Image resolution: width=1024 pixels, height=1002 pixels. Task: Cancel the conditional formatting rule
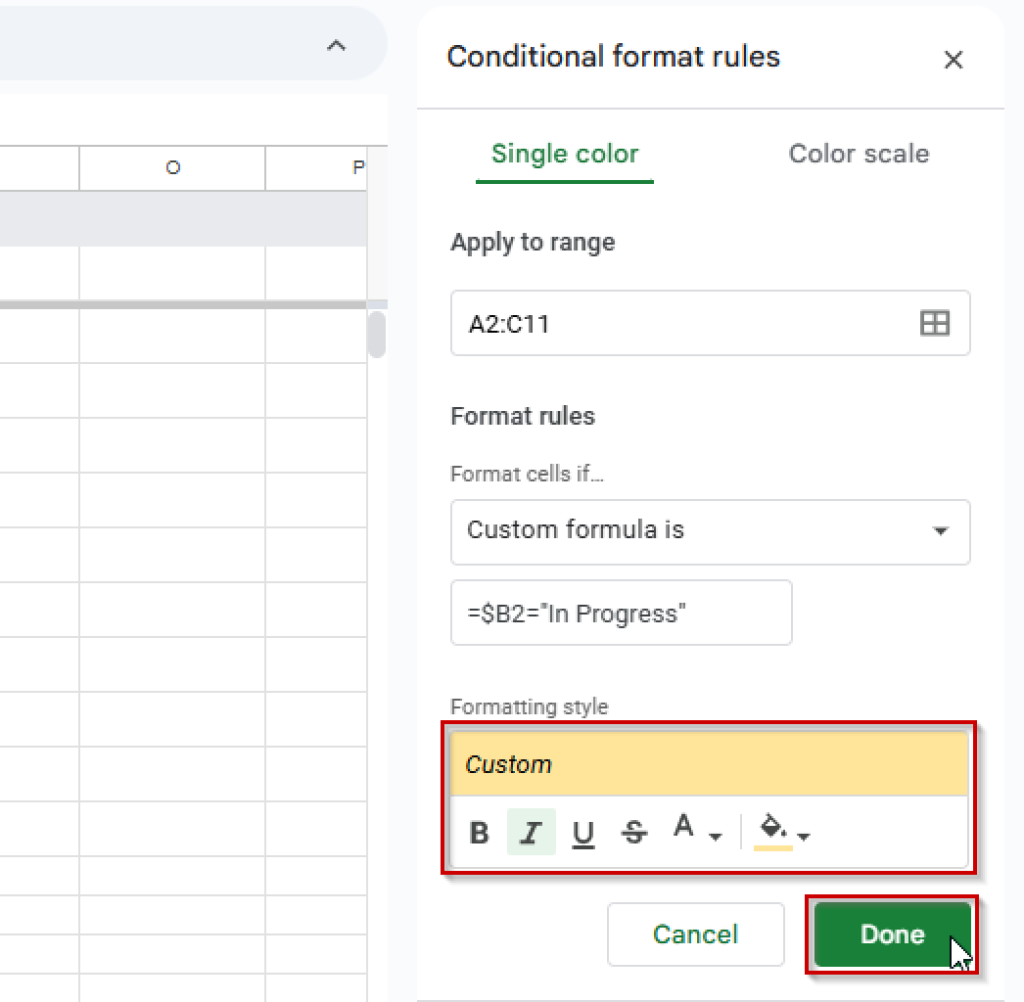pyautogui.click(x=695, y=934)
